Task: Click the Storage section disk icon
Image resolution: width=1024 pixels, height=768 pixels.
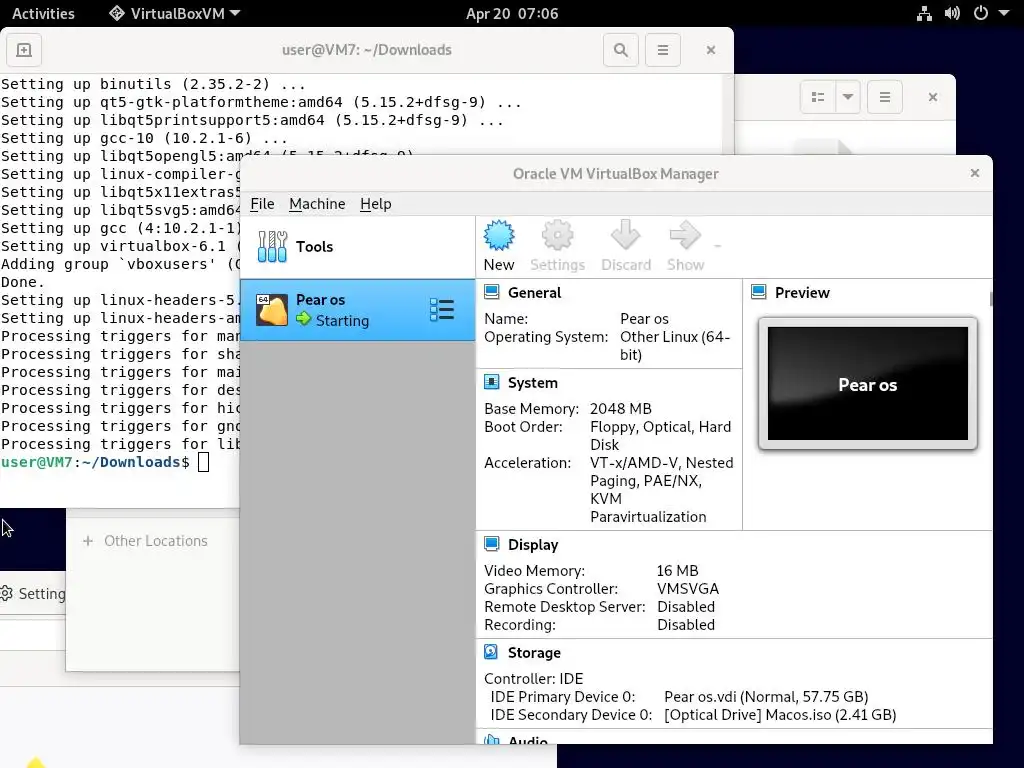Action: click(x=491, y=652)
